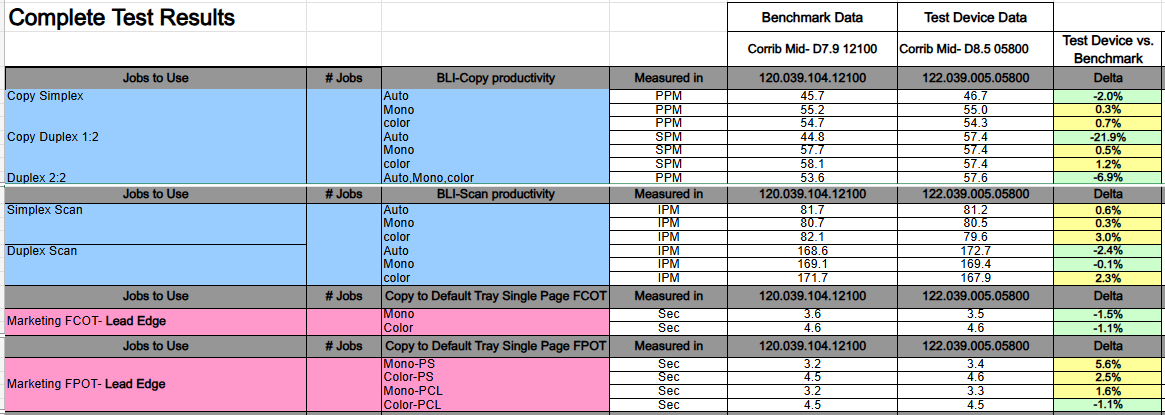Click the Test Device Data header cell
Screen dimensions: 1165x415
click(x=976, y=17)
